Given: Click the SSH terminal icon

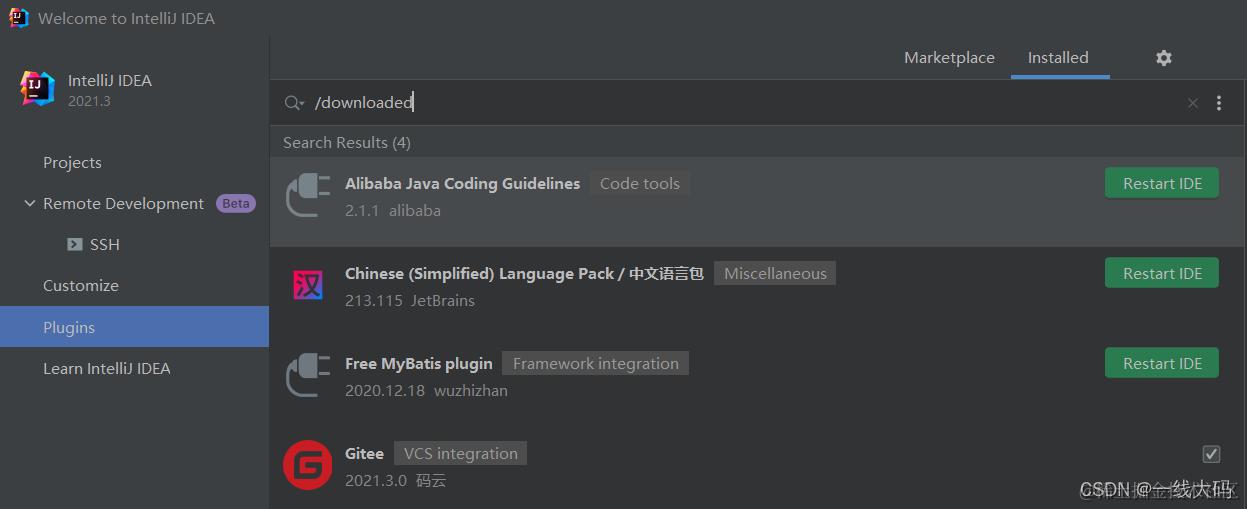Looking at the screenshot, I should 75,244.
